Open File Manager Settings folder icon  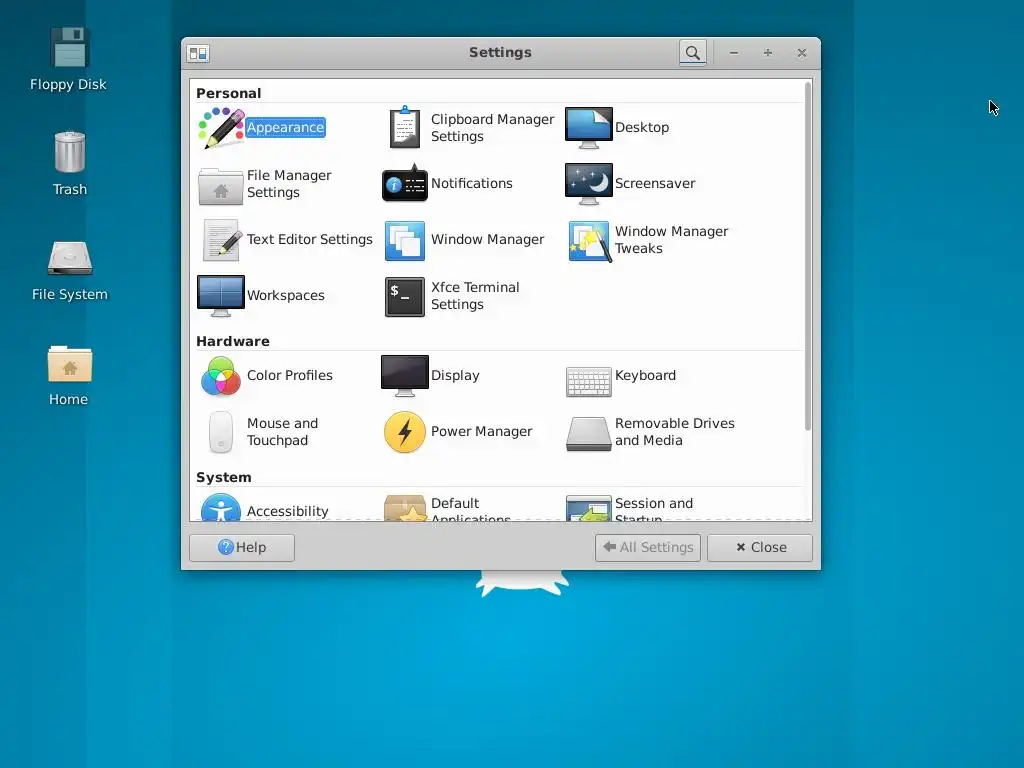[x=221, y=185]
